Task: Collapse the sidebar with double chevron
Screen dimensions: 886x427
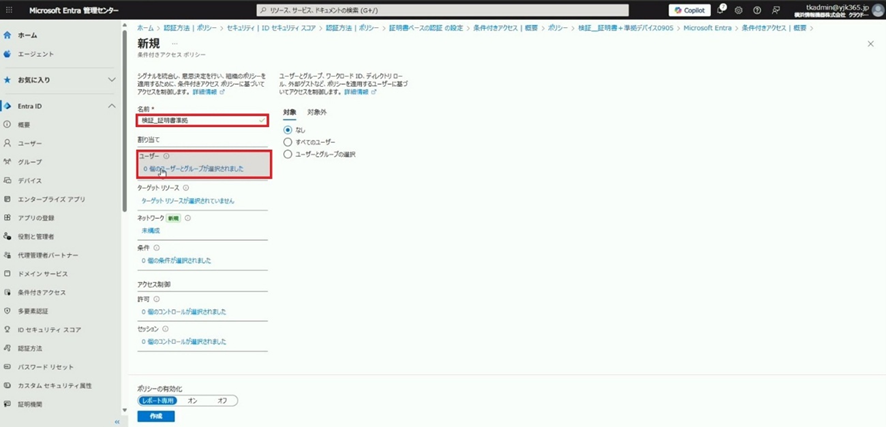Action: [x=117, y=421]
